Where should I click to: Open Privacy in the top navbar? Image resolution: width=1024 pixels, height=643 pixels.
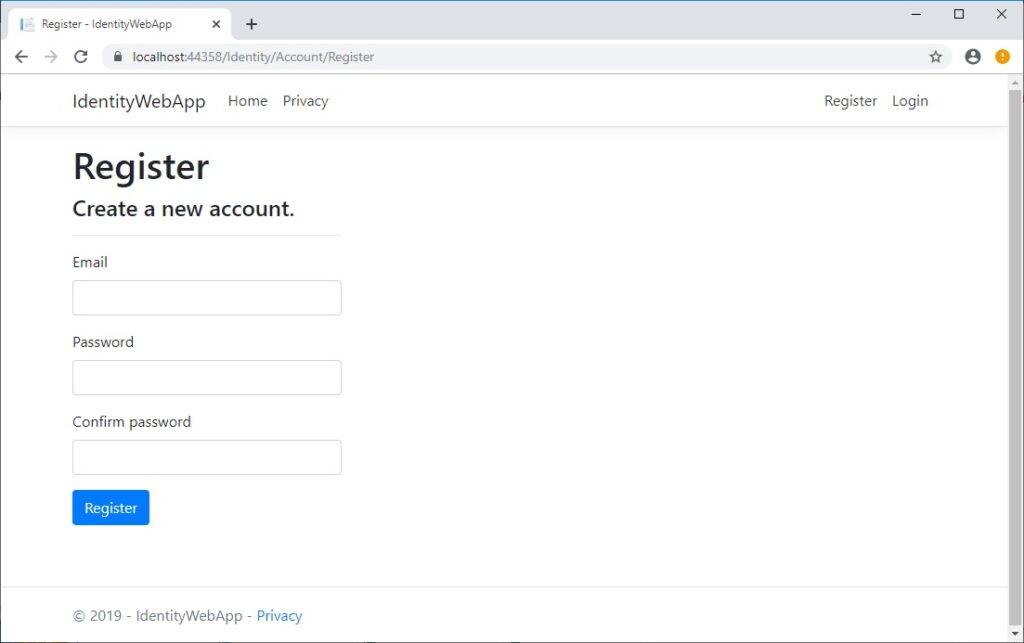click(x=306, y=101)
